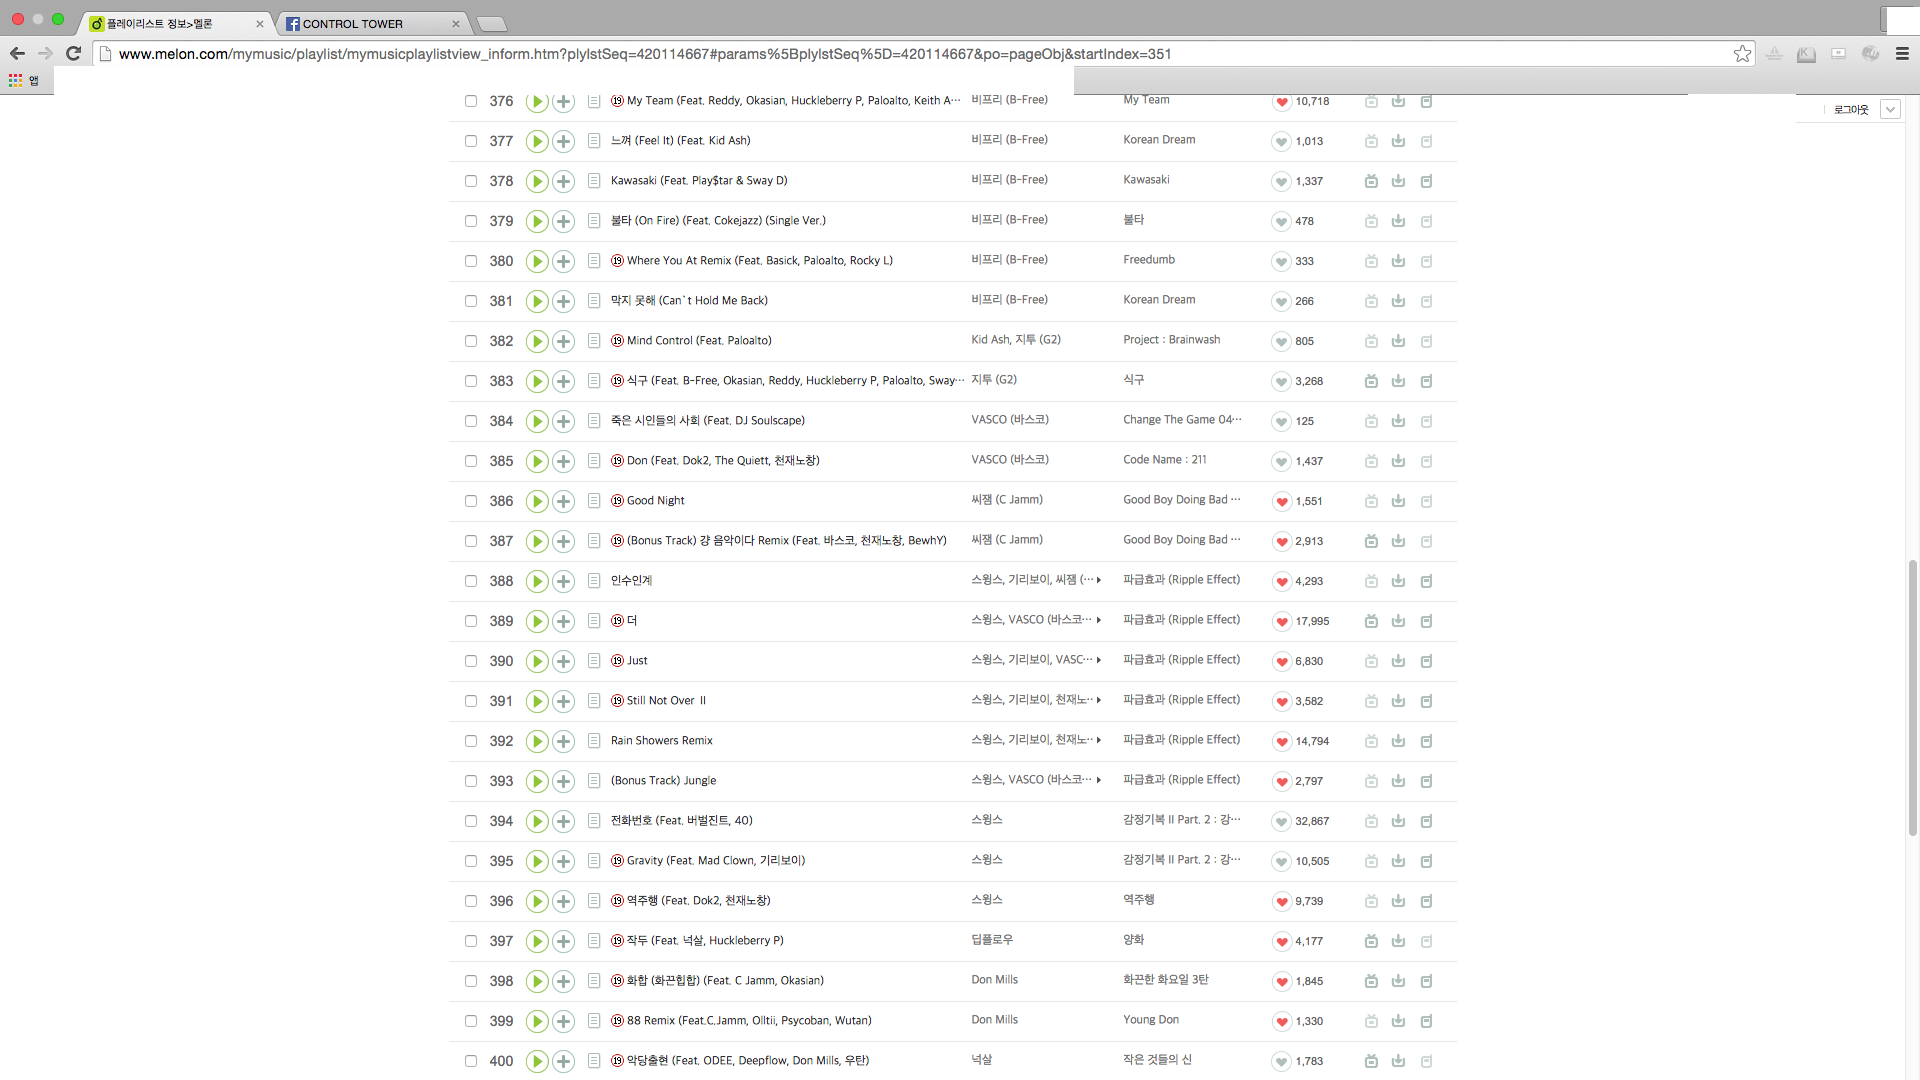1920x1080 pixels.
Task: Expand artist list for song 390 Just
Action: point(1099,660)
